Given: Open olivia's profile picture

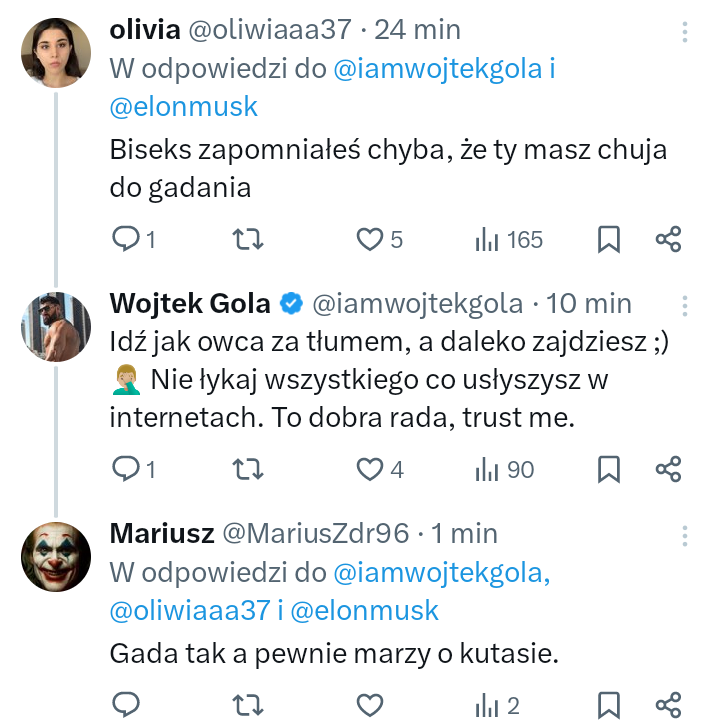Looking at the screenshot, I should coord(56,53).
